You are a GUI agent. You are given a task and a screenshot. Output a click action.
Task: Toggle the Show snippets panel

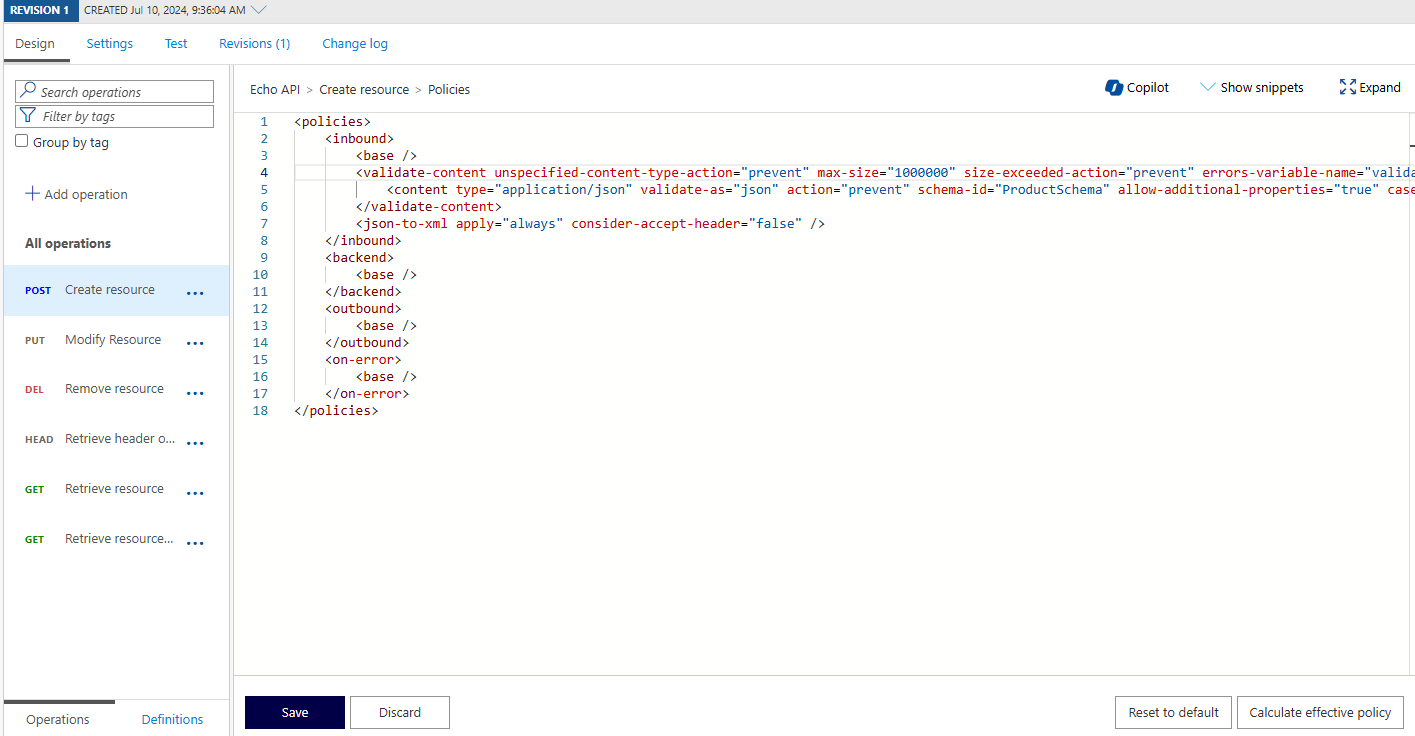click(1251, 87)
